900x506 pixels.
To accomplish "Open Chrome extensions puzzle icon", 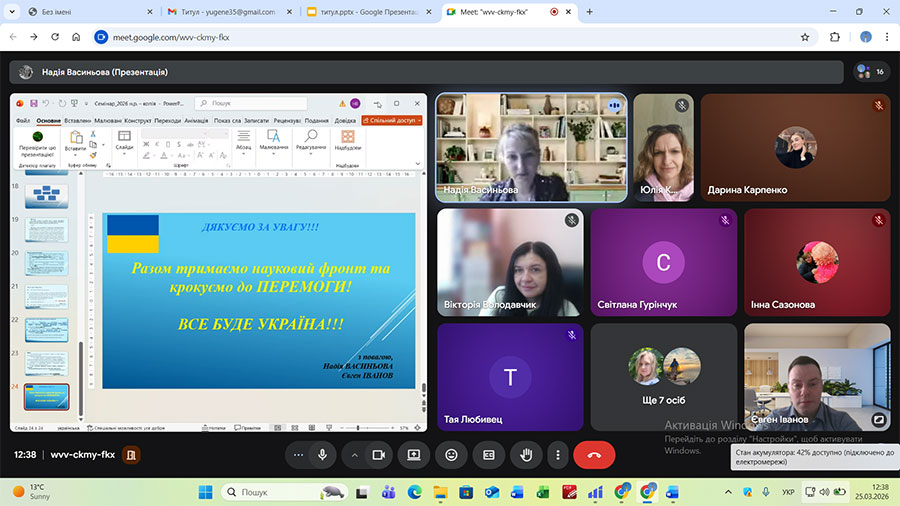I will tap(835, 37).
